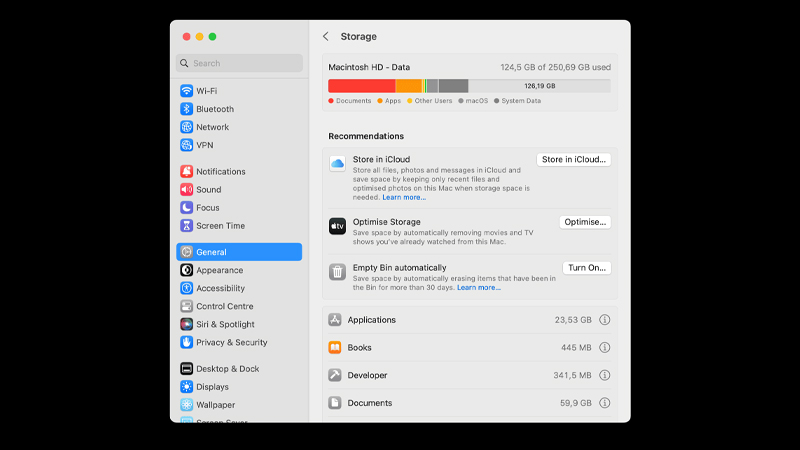Click the orange Apps segment of storage bar
The image size is (800, 450).
[x=409, y=86]
